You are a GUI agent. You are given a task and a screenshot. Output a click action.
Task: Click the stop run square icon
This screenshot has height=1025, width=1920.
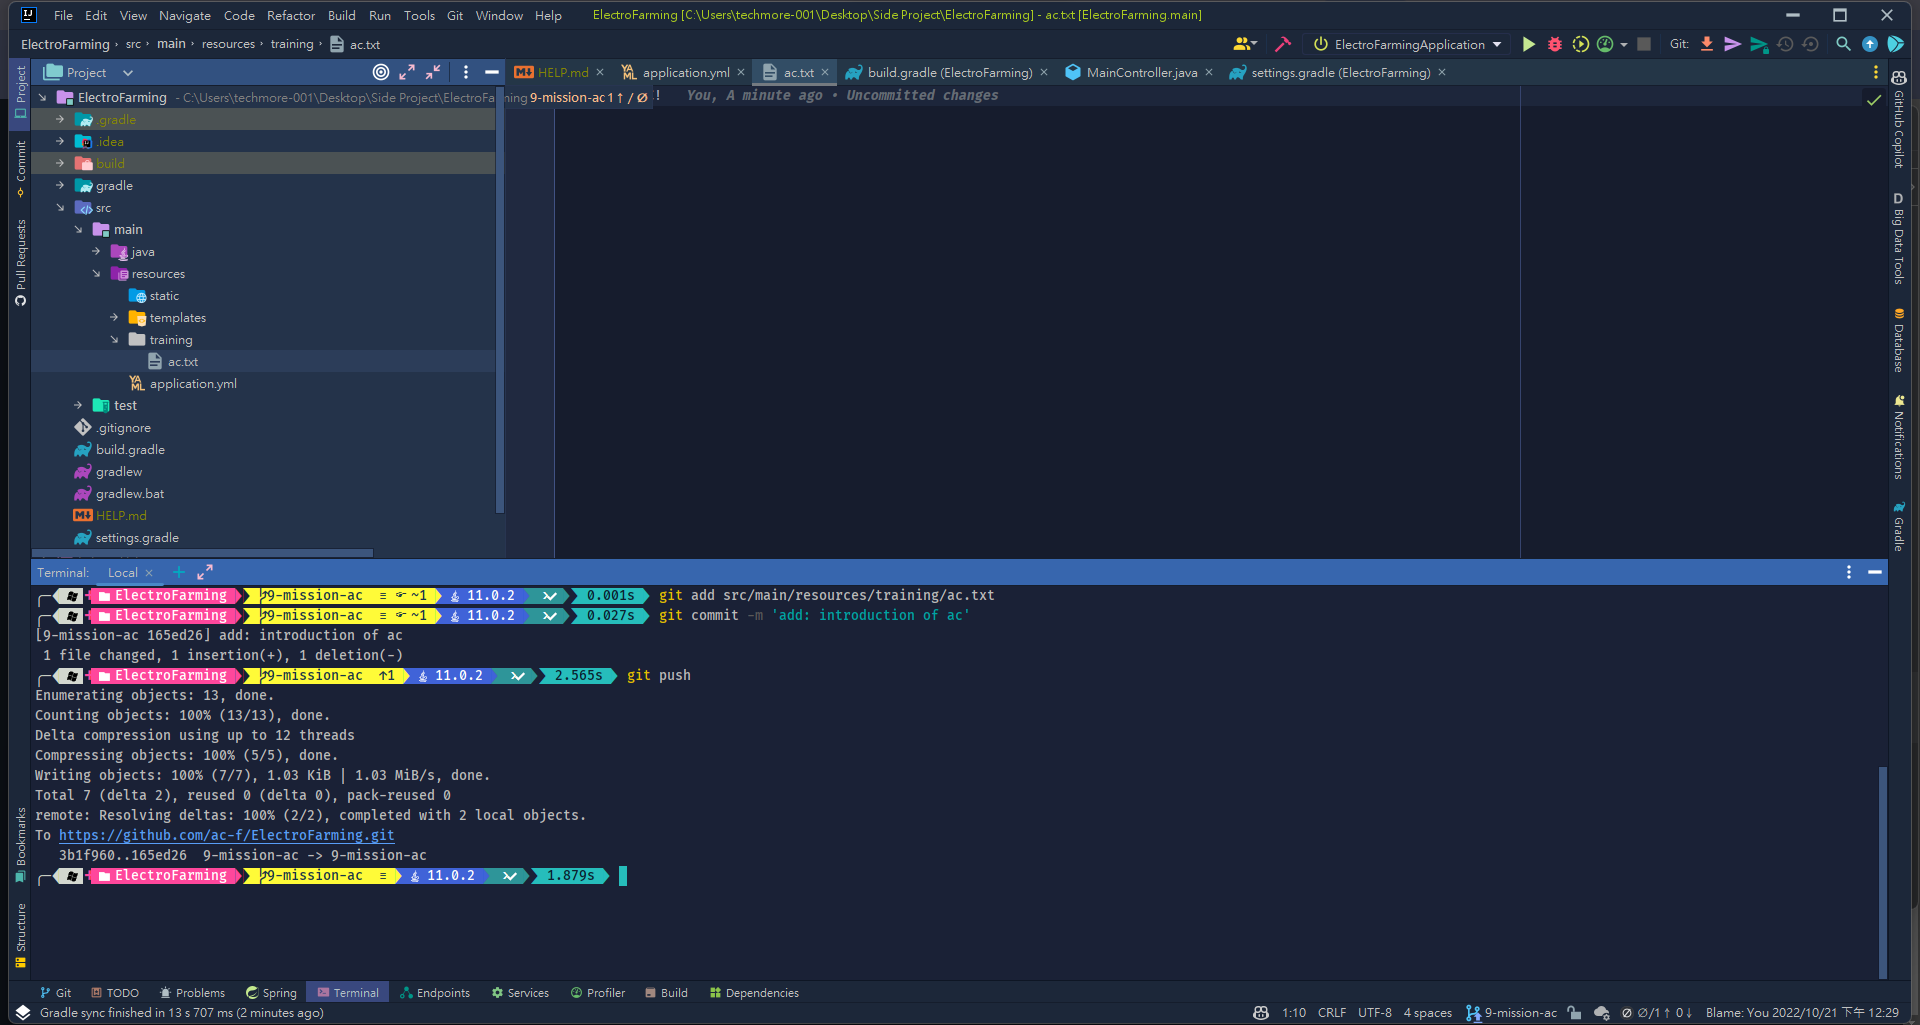[x=1643, y=44]
